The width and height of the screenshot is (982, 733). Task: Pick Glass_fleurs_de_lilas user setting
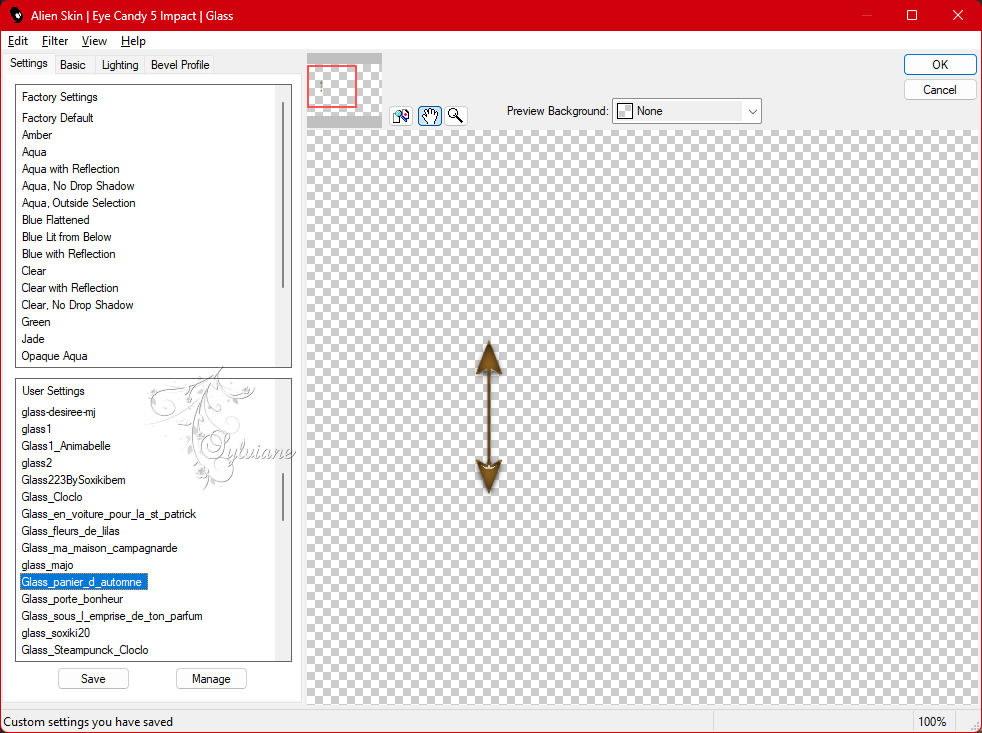tap(70, 531)
